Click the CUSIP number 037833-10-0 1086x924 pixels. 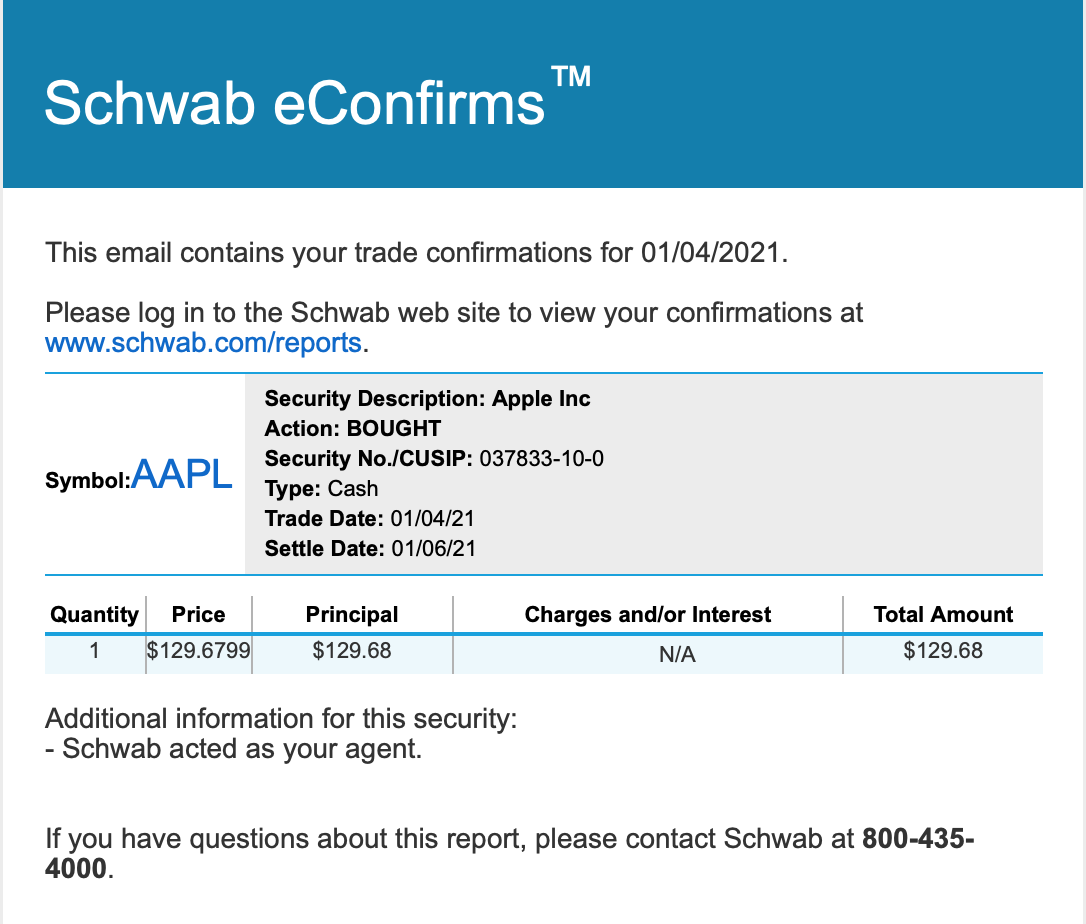pos(542,459)
